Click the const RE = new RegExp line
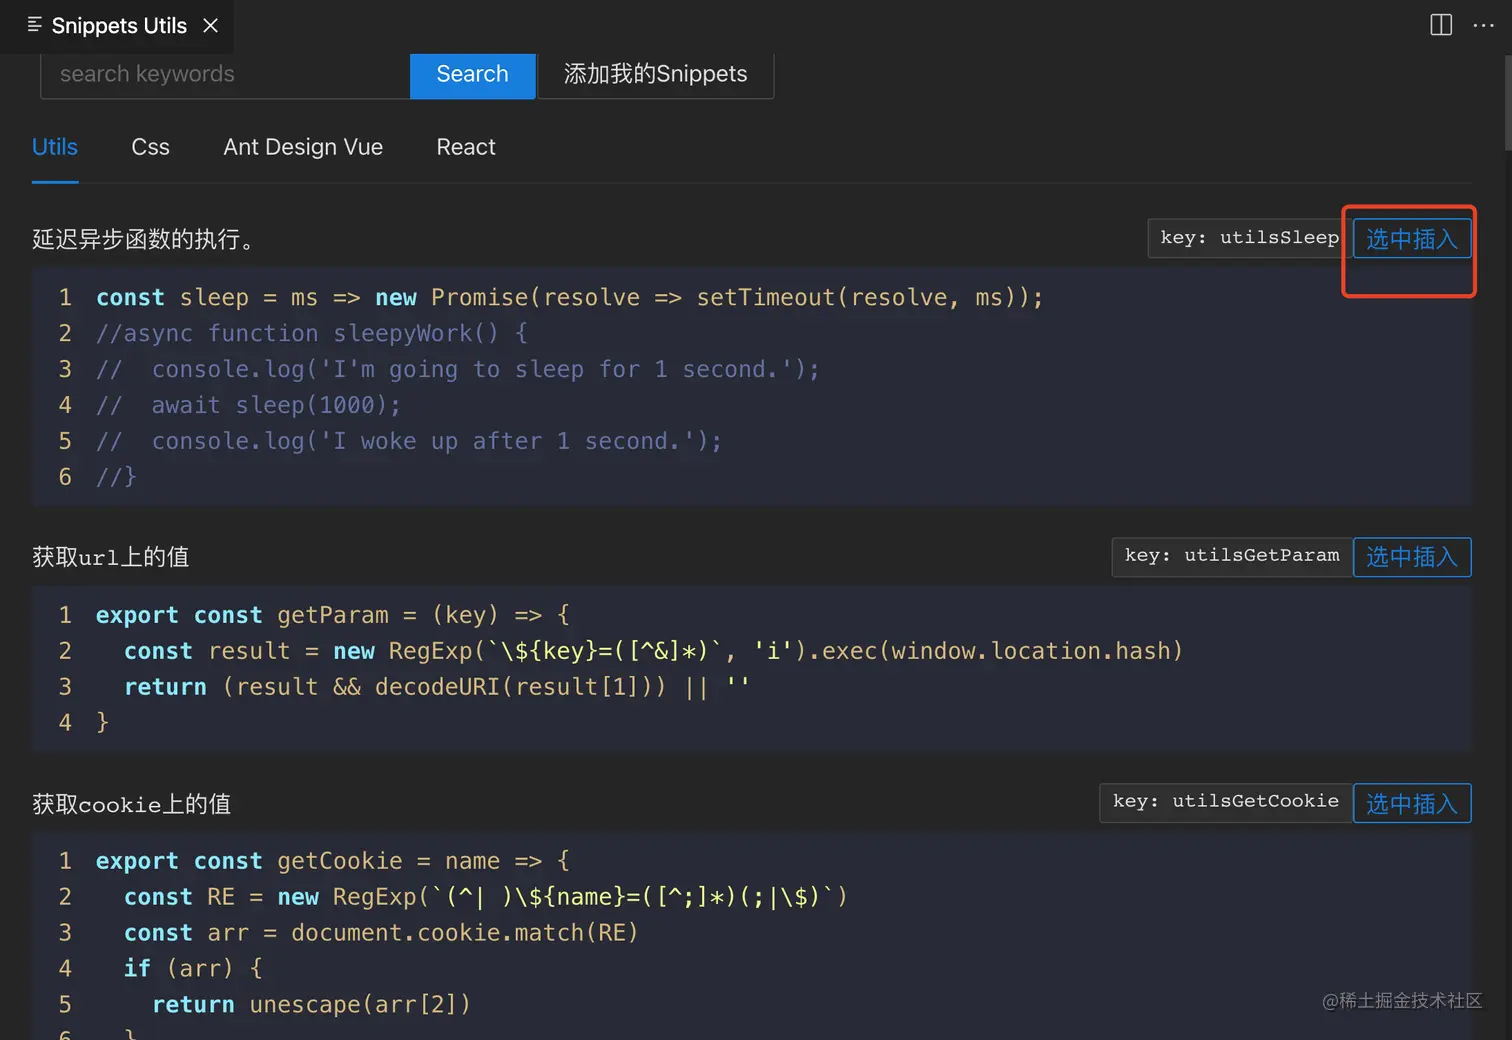 (486, 898)
